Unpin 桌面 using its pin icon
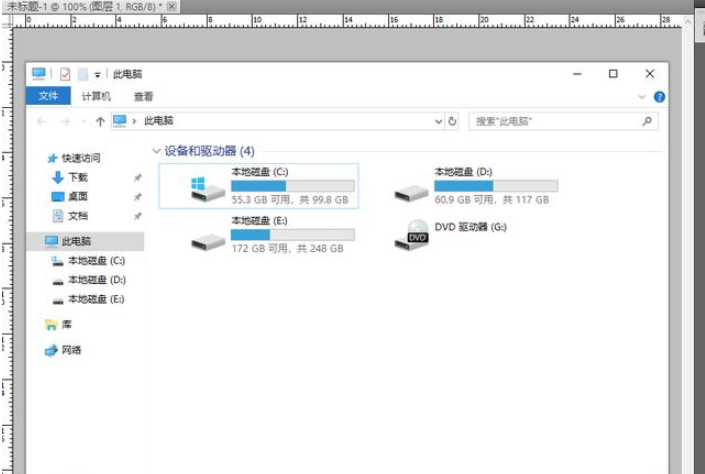This screenshot has width=705, height=474. click(138, 197)
